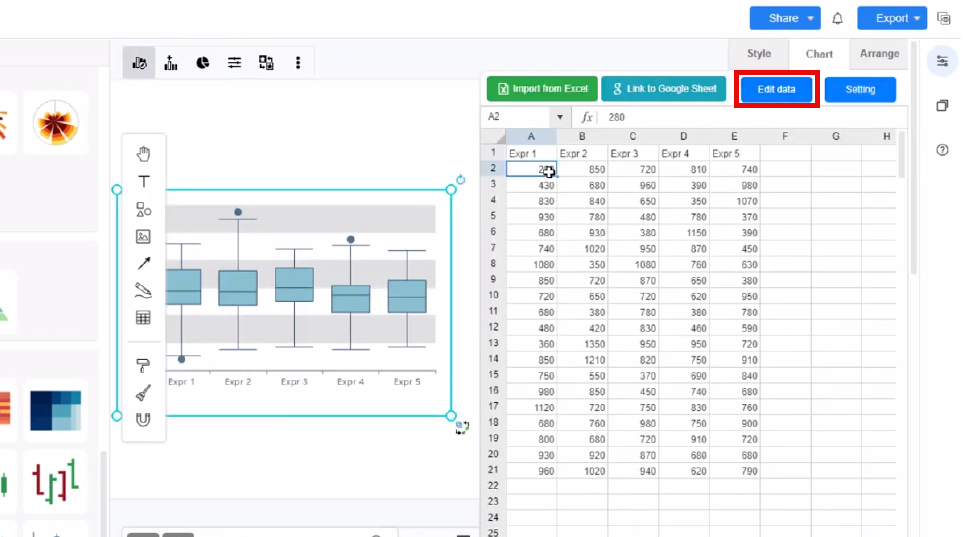Click the Export button
963x537 pixels.
click(892, 18)
